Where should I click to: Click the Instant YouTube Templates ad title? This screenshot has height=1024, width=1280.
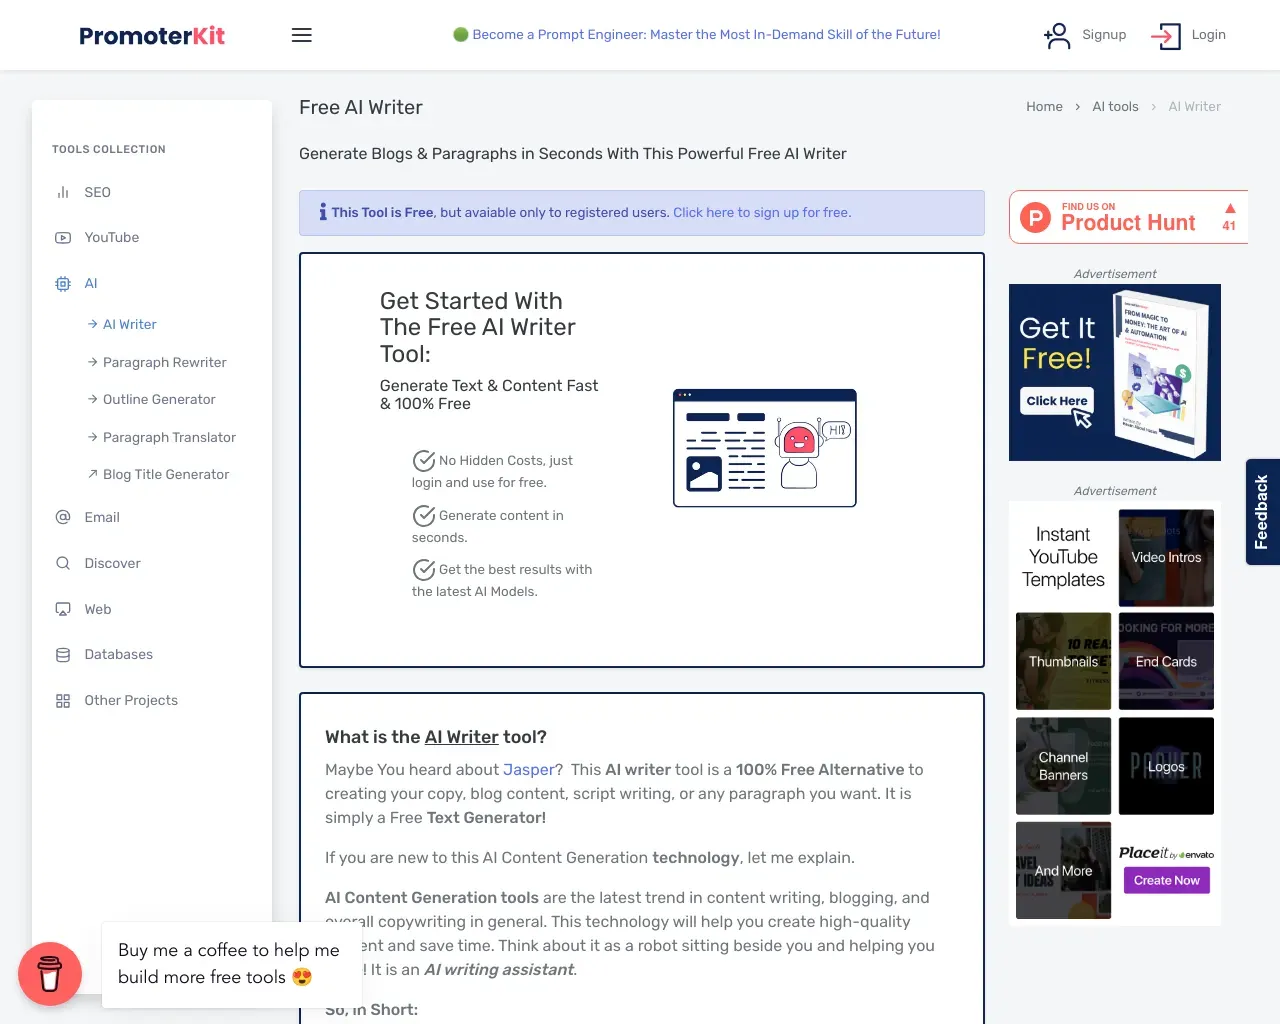(x=1063, y=558)
